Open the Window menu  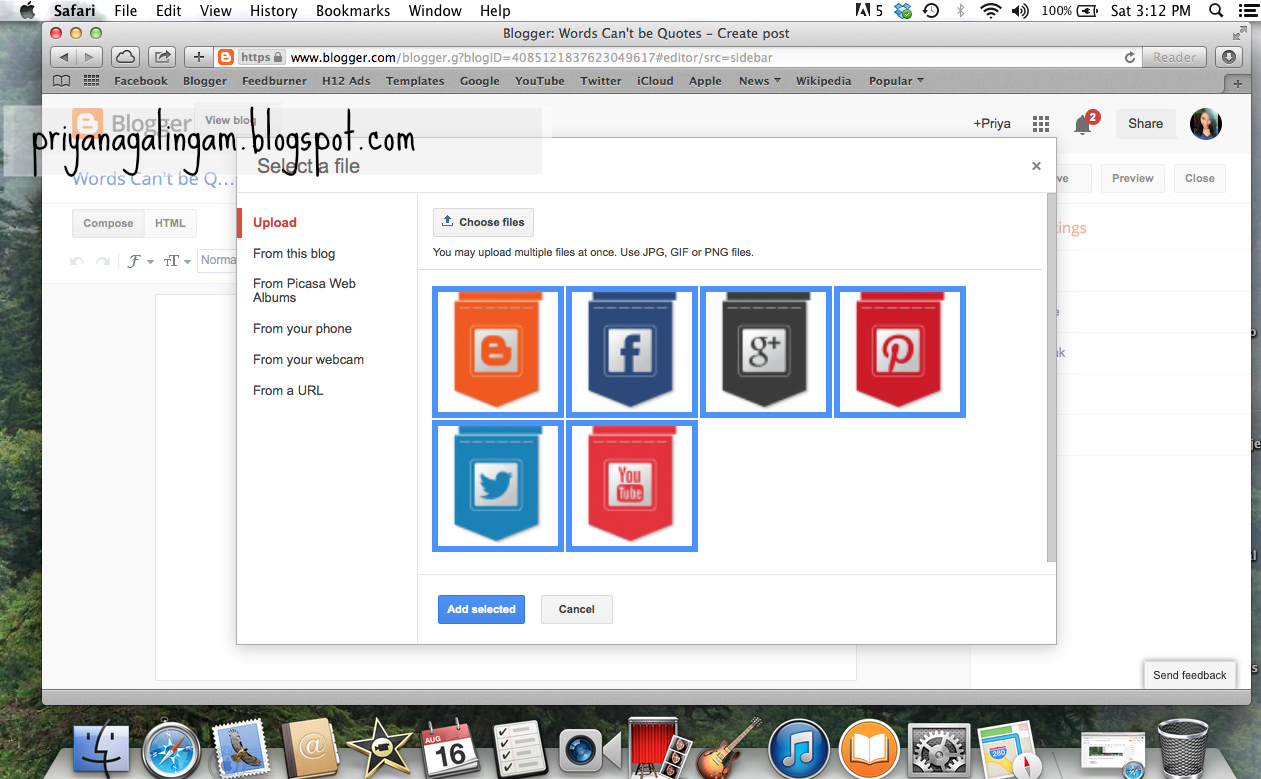coord(435,10)
